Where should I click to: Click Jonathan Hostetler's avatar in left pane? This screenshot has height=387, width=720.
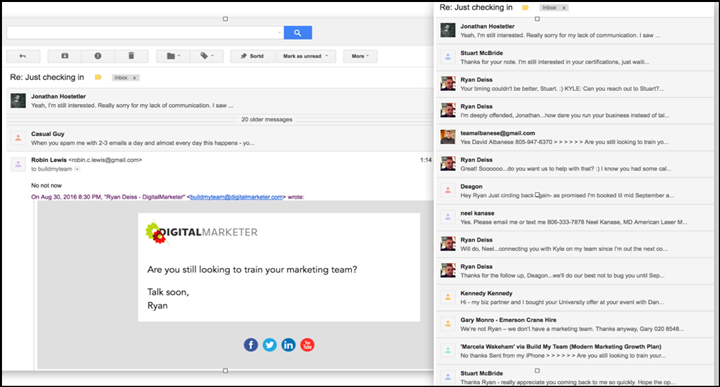[x=18, y=101]
